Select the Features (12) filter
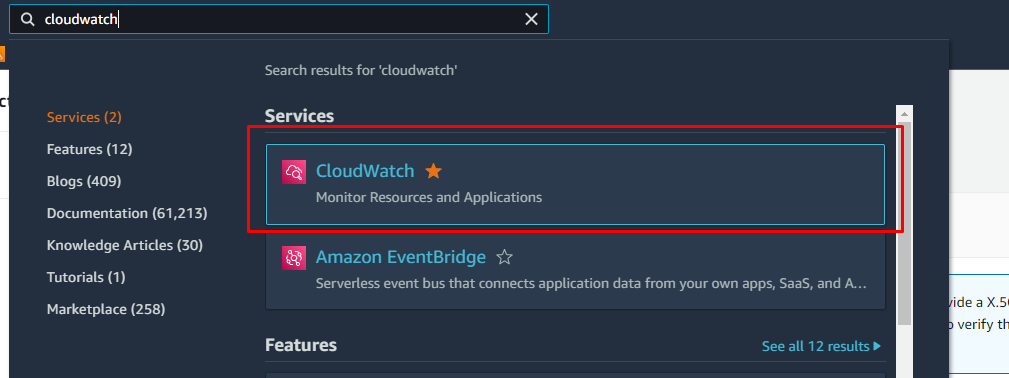The image size is (1009, 378). coord(89,149)
